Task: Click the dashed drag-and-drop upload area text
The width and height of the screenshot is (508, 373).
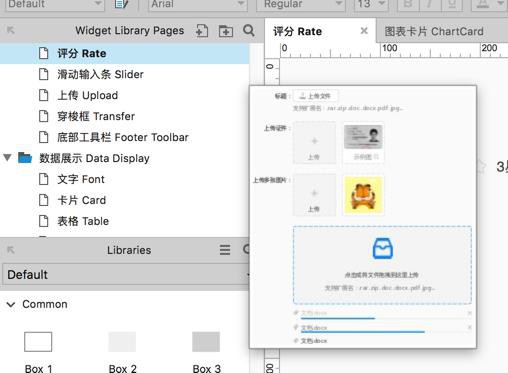Action: tap(381, 275)
